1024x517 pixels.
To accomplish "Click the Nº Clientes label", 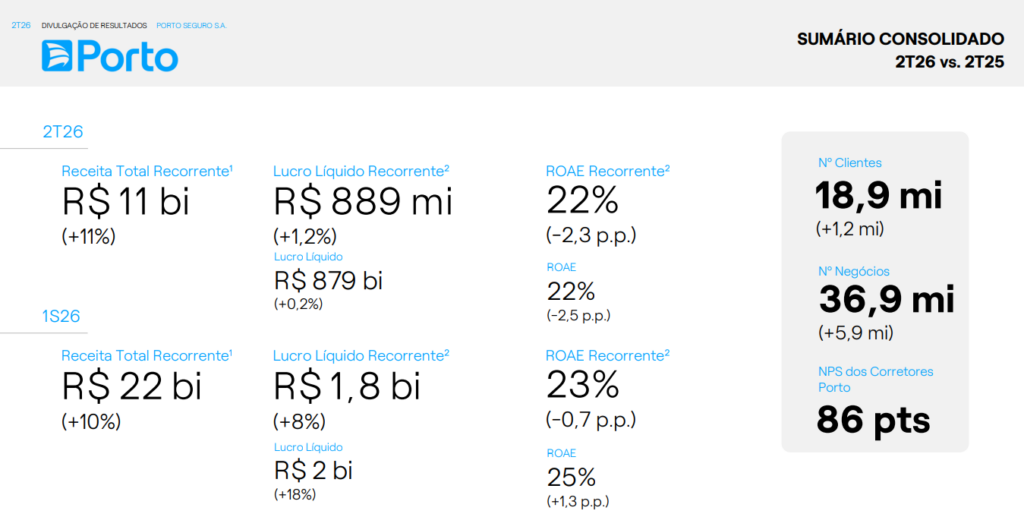I will 850,163.
